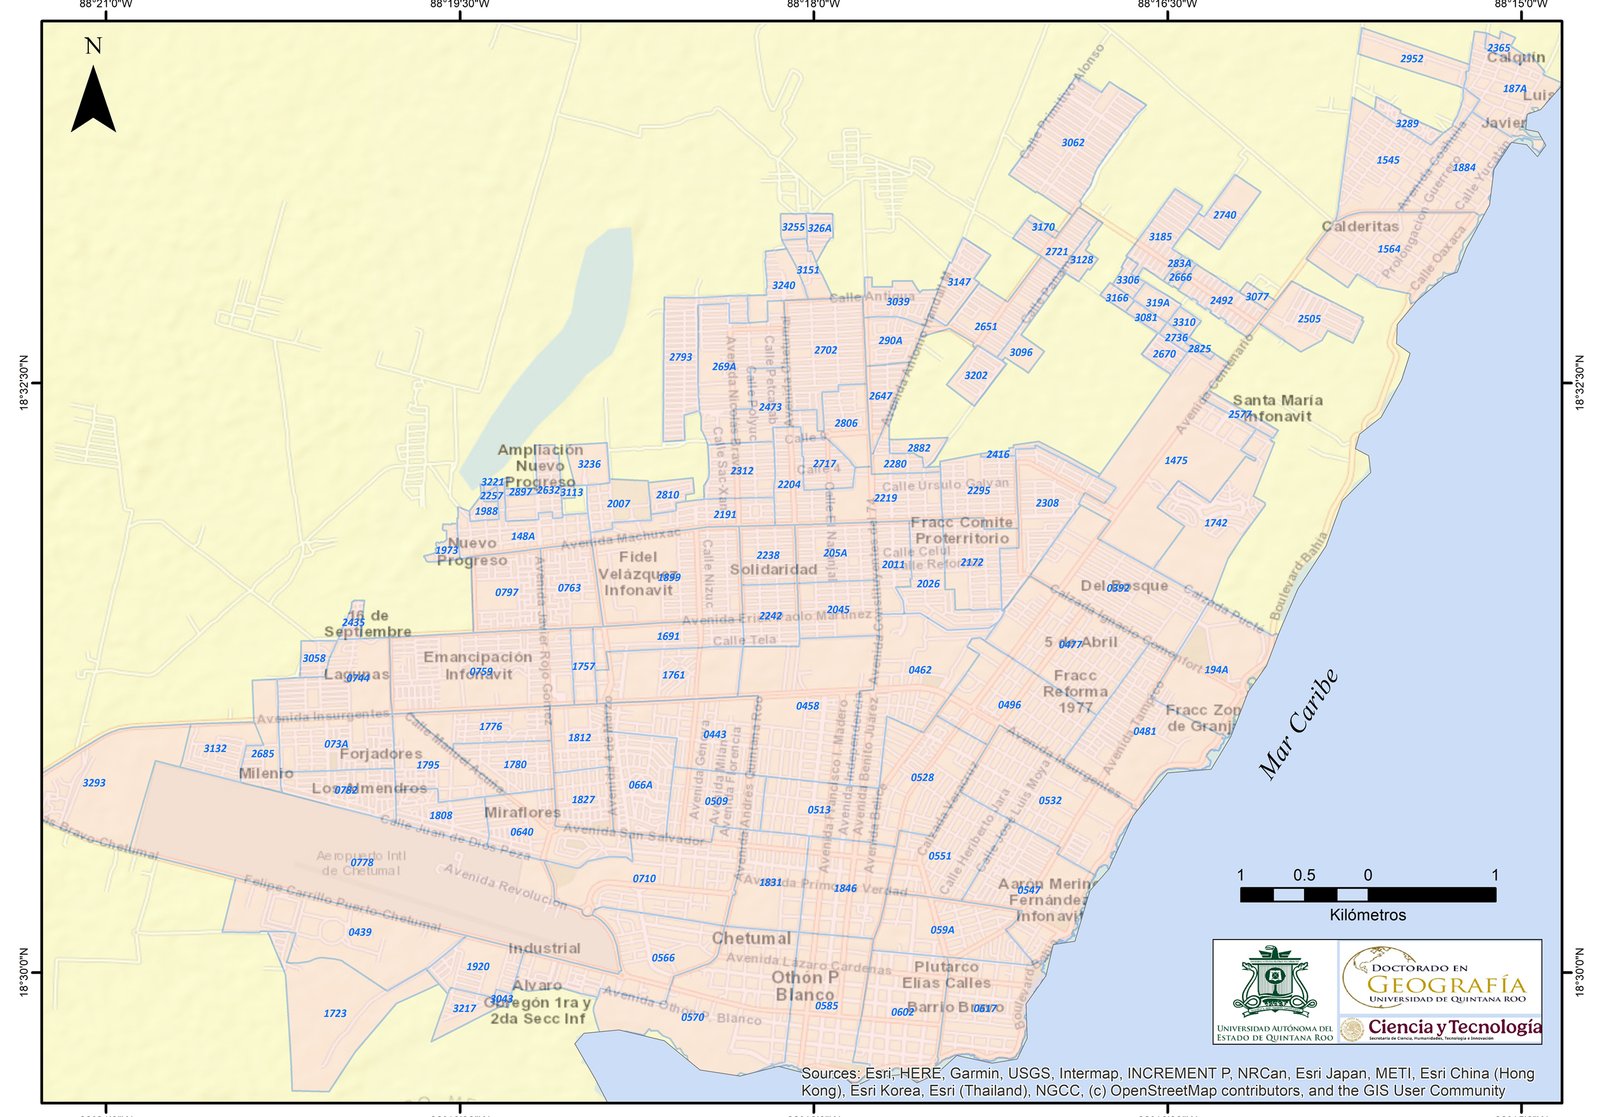
Task: Select the zone labeled 2740
Action: tap(1225, 215)
